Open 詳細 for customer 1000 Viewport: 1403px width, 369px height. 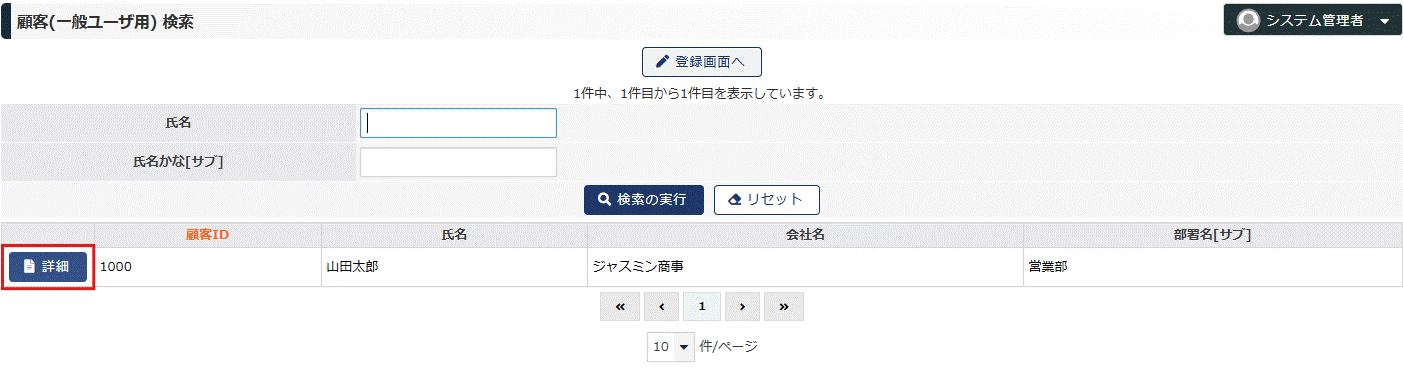(x=48, y=267)
